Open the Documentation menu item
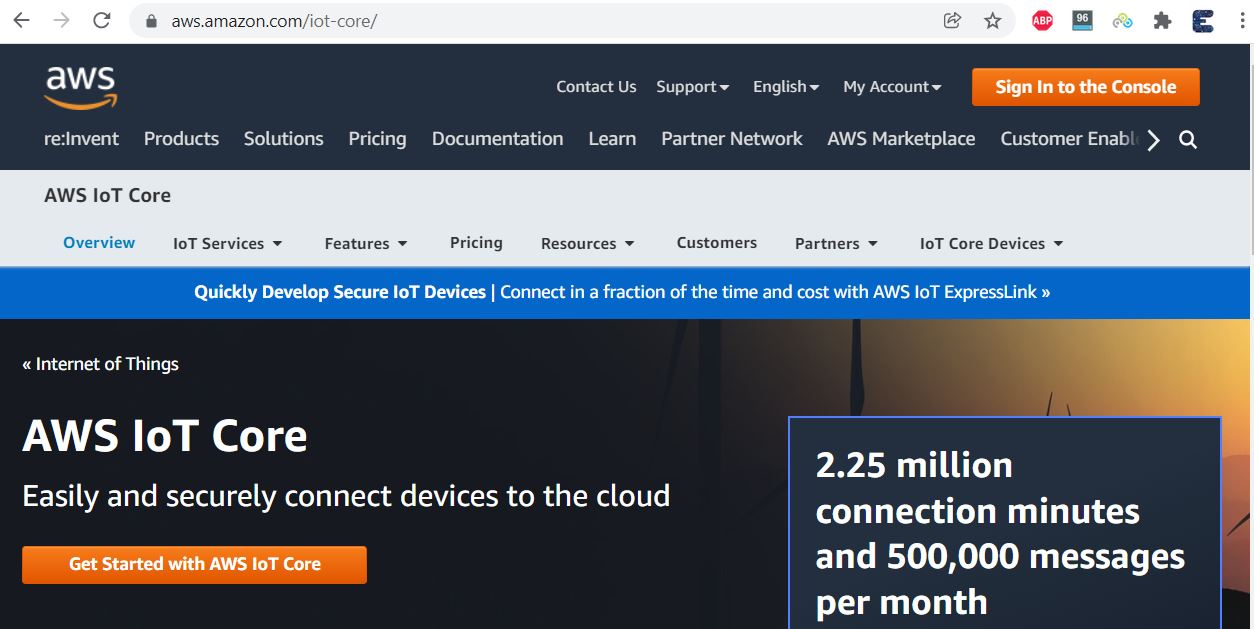The image size is (1254, 629). pyautogui.click(x=498, y=139)
